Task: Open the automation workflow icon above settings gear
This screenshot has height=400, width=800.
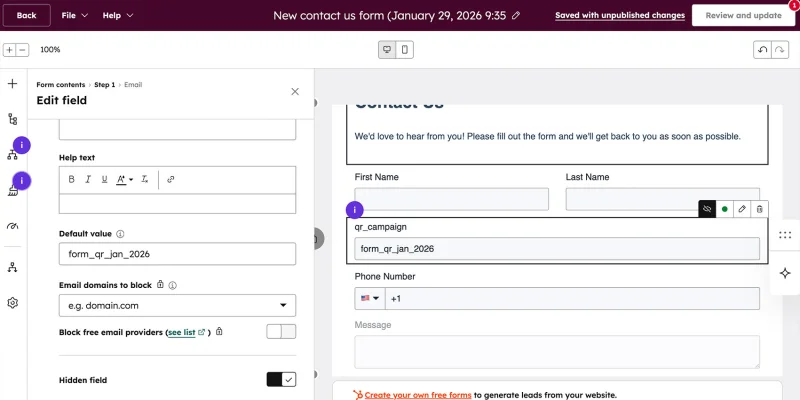Action: click(13, 267)
